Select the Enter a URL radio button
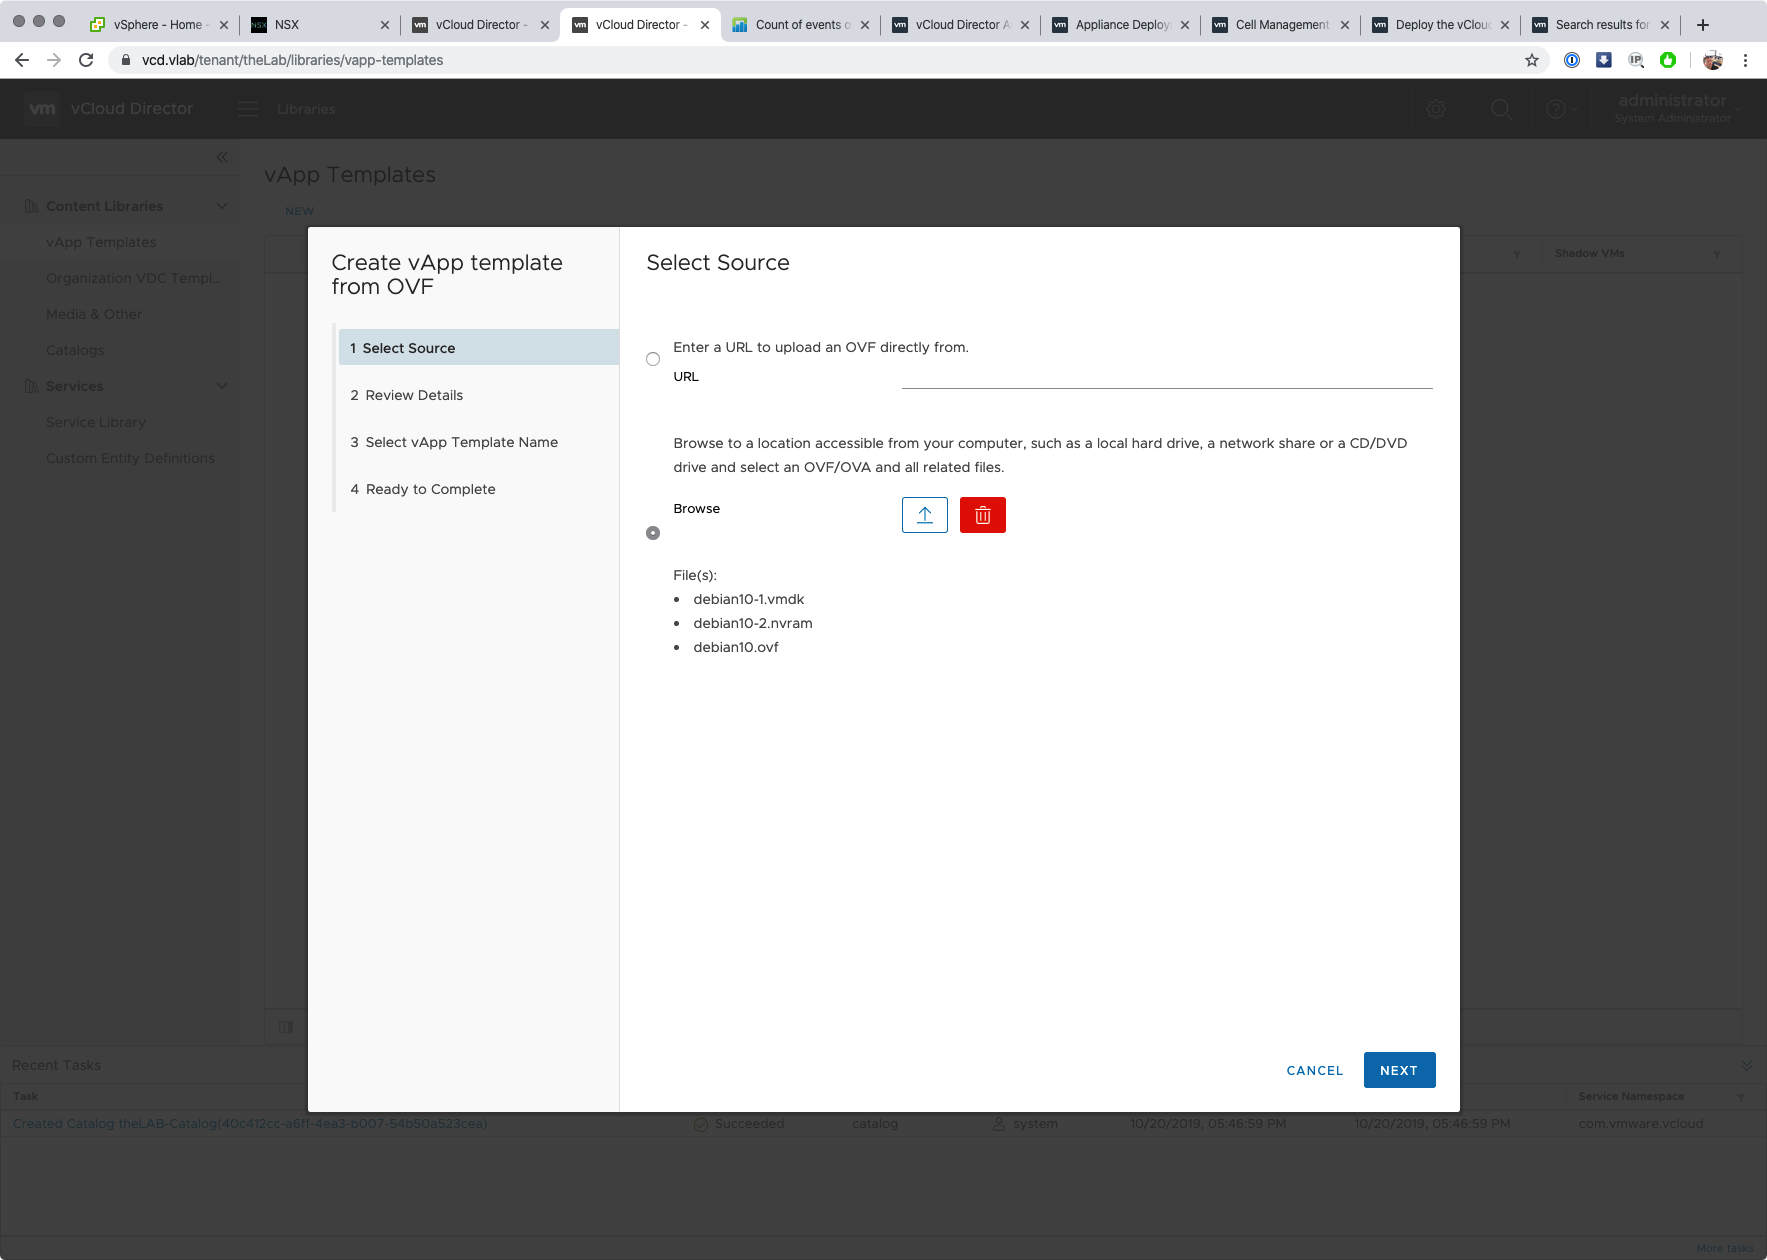 coord(653,359)
